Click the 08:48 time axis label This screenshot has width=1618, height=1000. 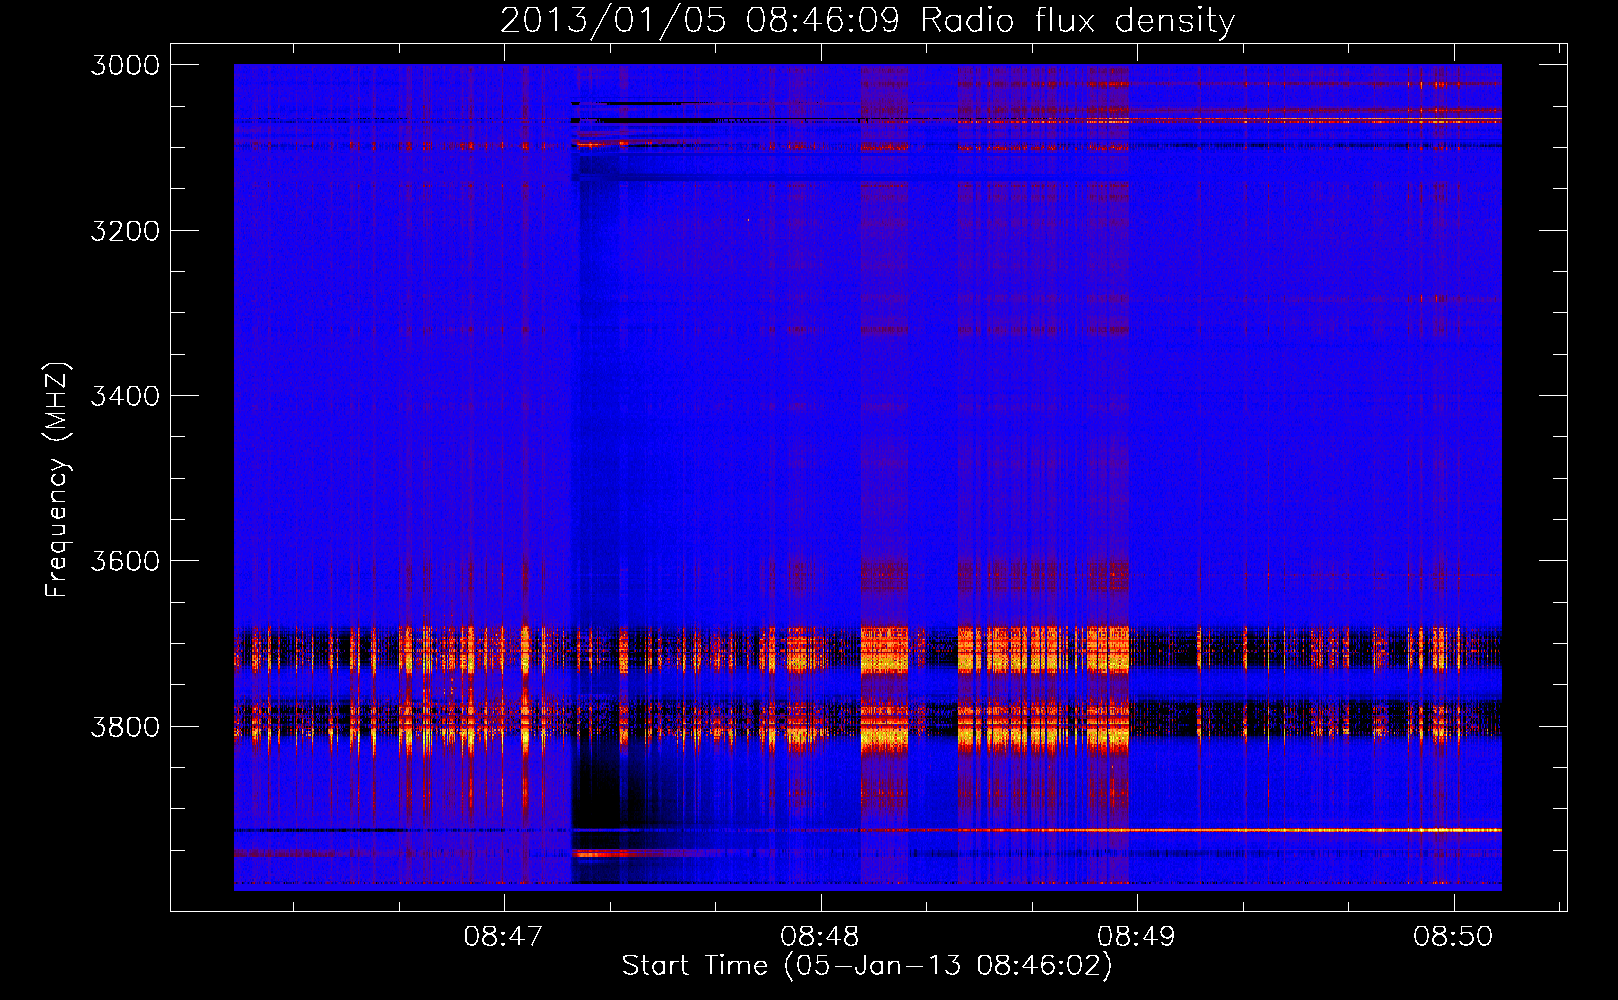click(x=820, y=937)
